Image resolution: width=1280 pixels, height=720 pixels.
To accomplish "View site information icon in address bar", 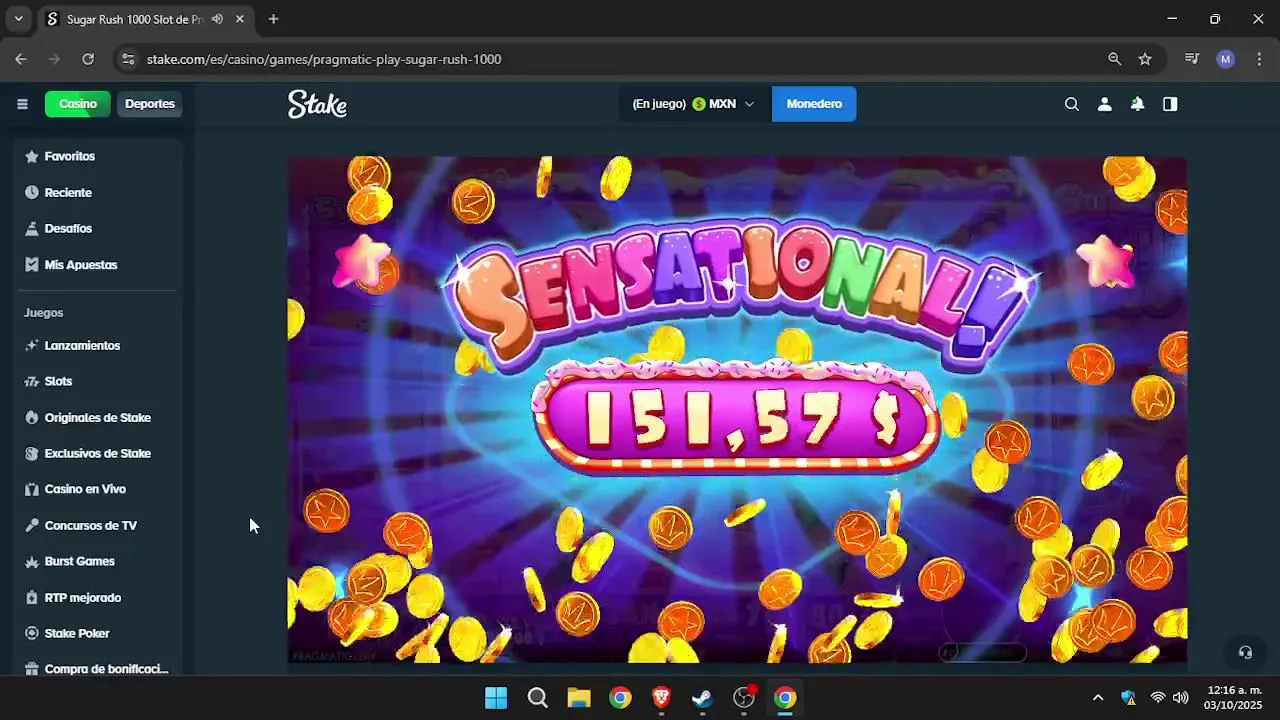I will coord(127,59).
